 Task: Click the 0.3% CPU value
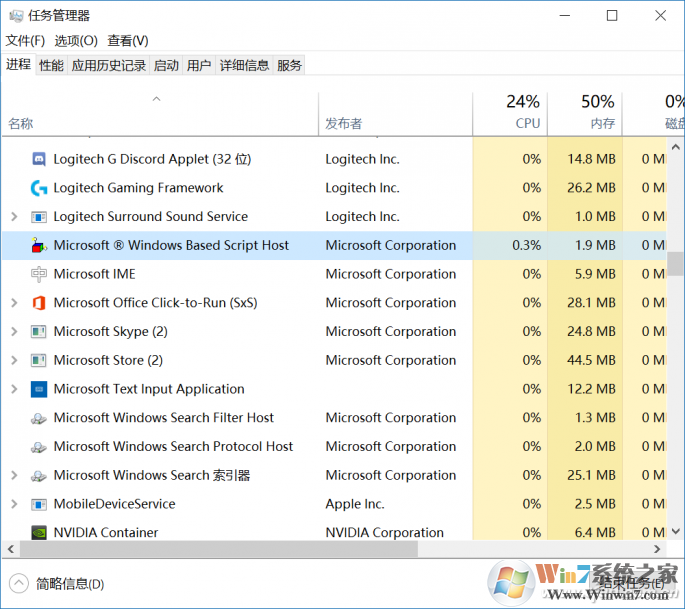(x=526, y=246)
